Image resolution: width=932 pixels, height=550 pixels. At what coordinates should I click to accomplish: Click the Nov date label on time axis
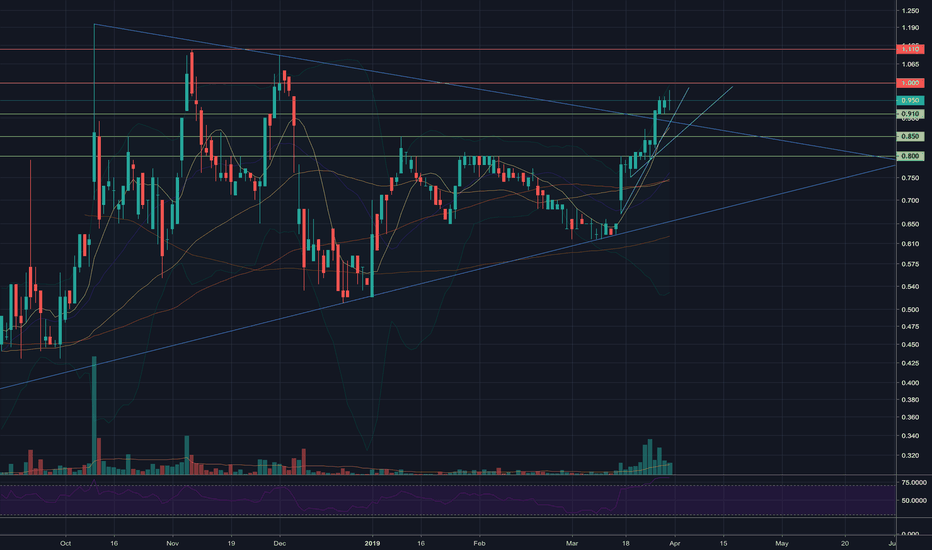[x=172, y=543]
